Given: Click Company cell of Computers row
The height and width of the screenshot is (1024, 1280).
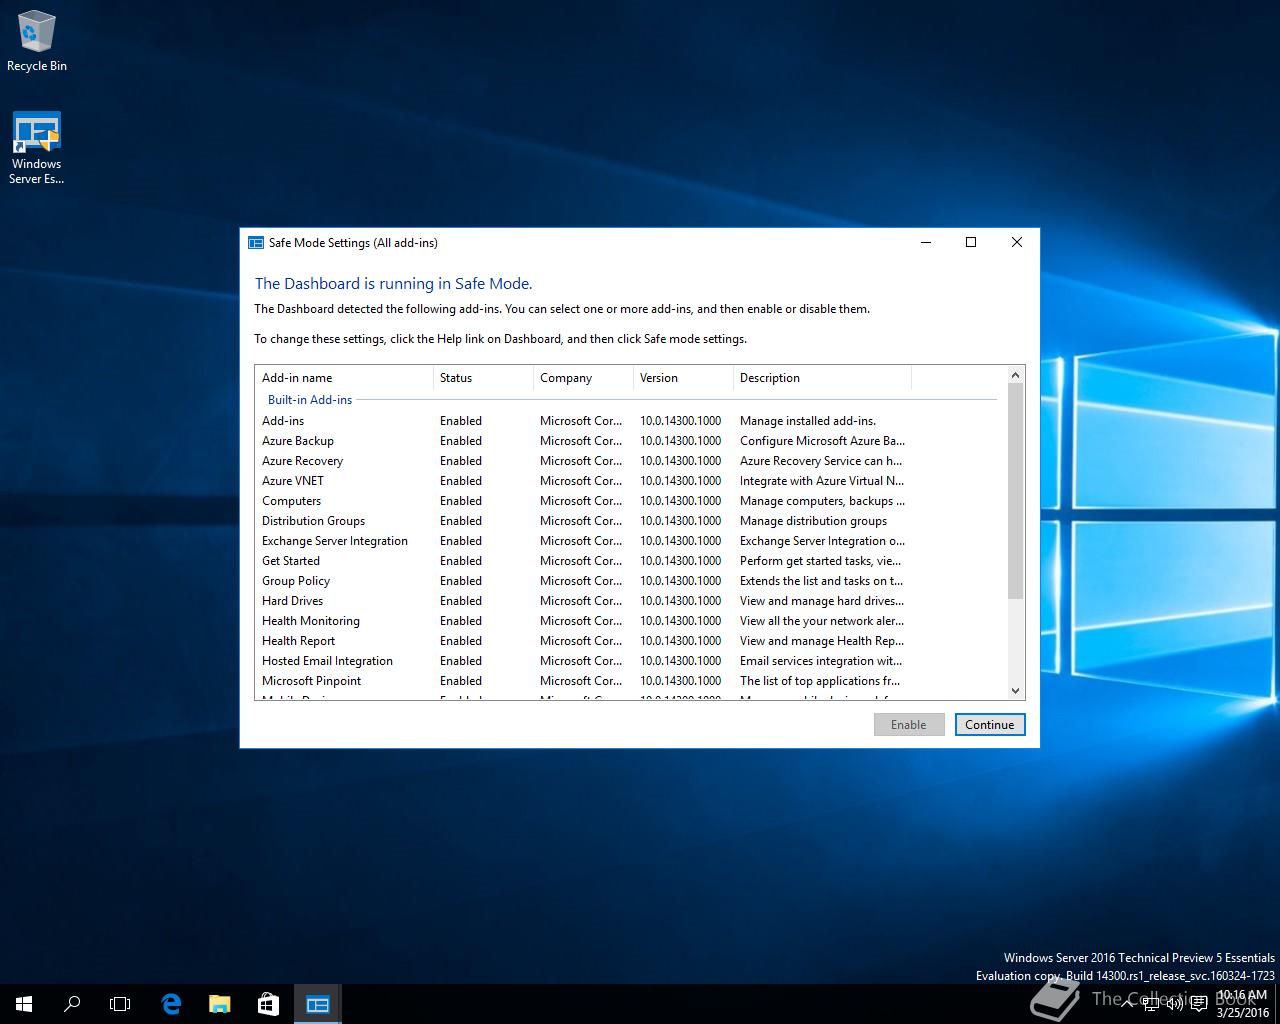Looking at the screenshot, I should point(581,501).
